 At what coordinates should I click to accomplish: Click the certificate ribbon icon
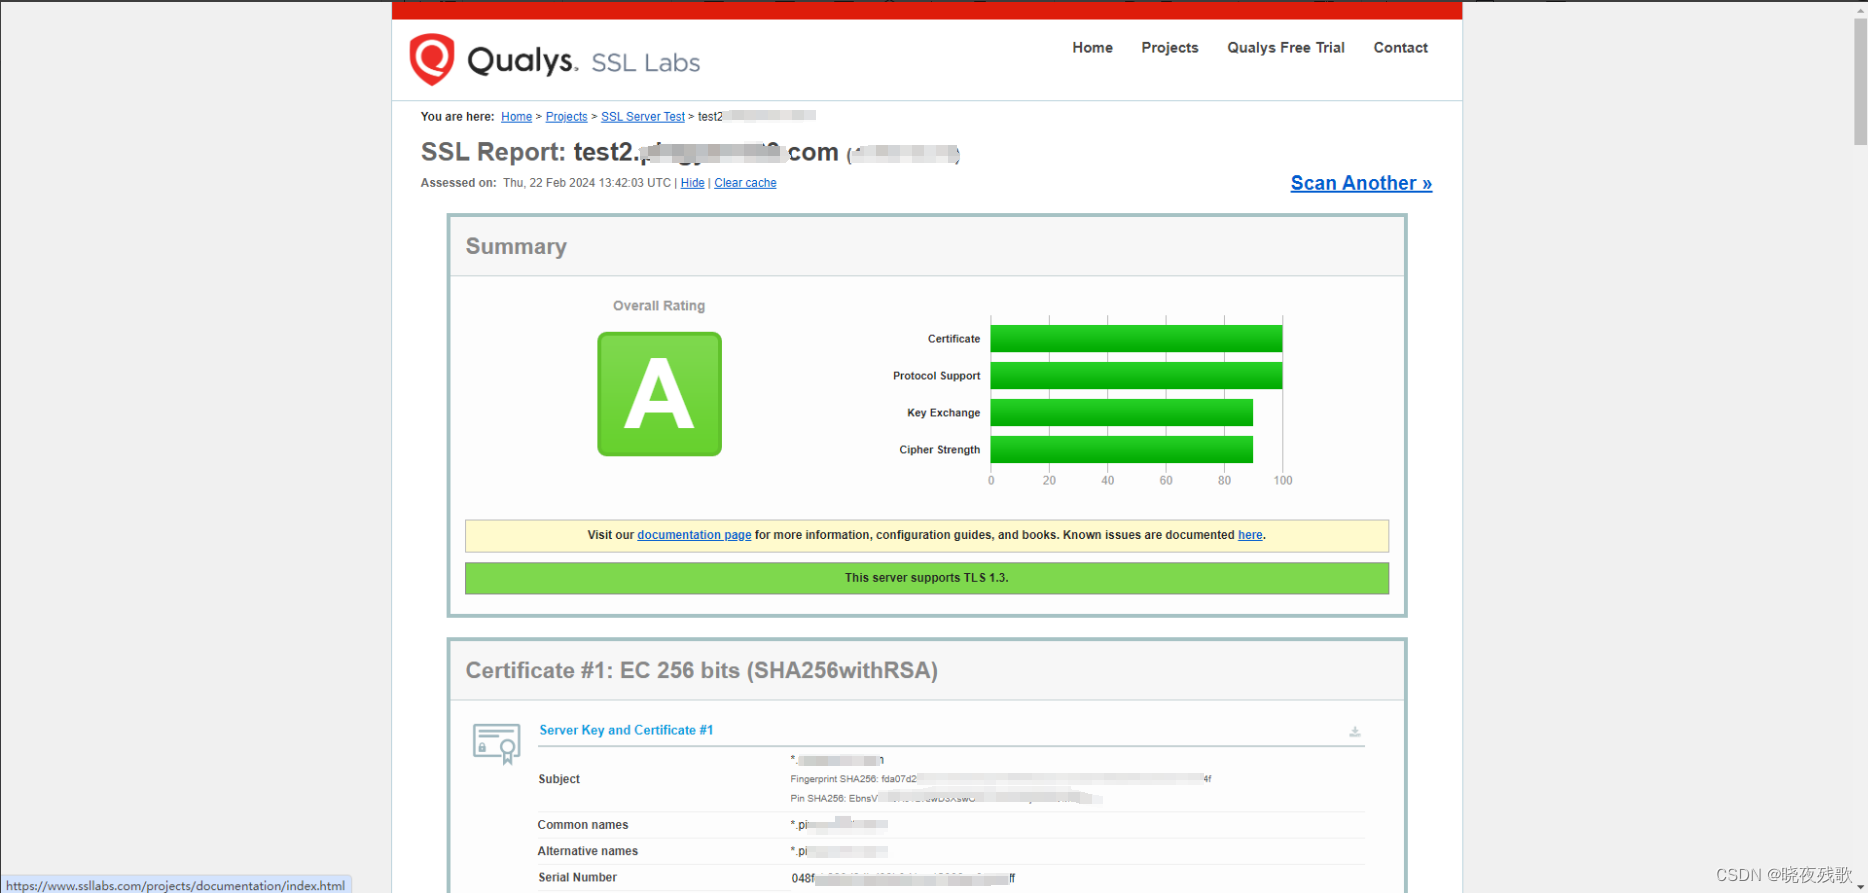[497, 744]
